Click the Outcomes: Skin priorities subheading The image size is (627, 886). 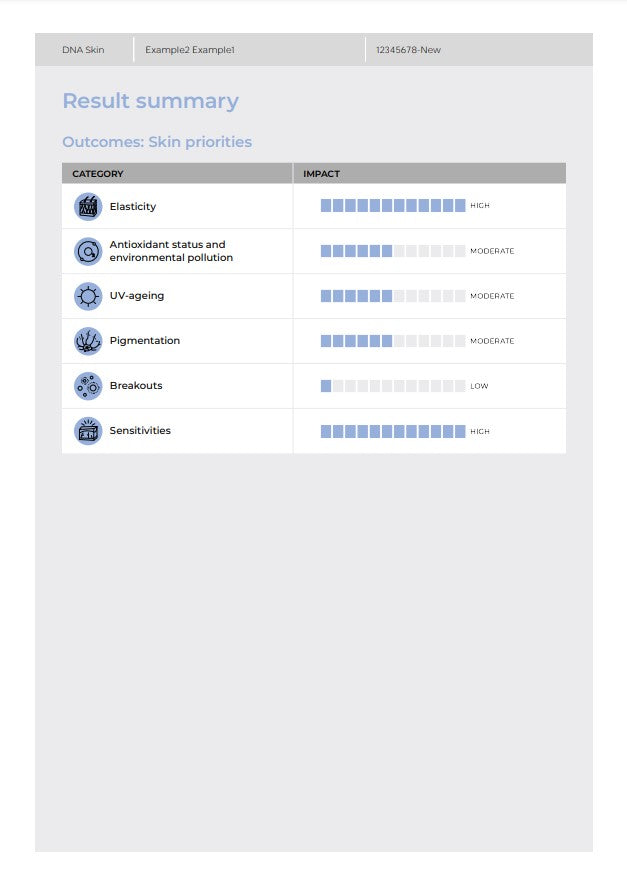coord(157,142)
